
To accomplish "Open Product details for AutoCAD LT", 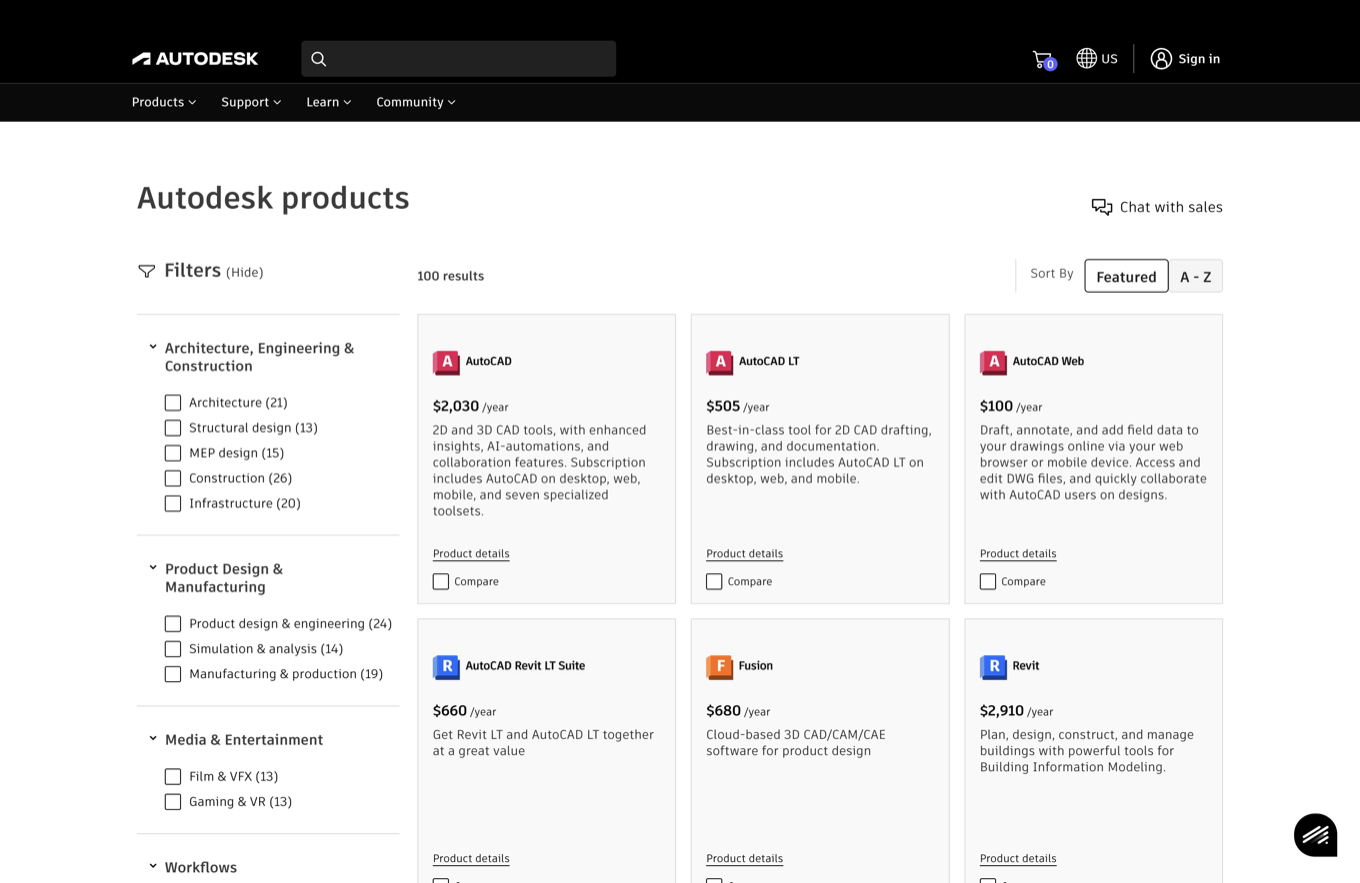I will [745, 554].
